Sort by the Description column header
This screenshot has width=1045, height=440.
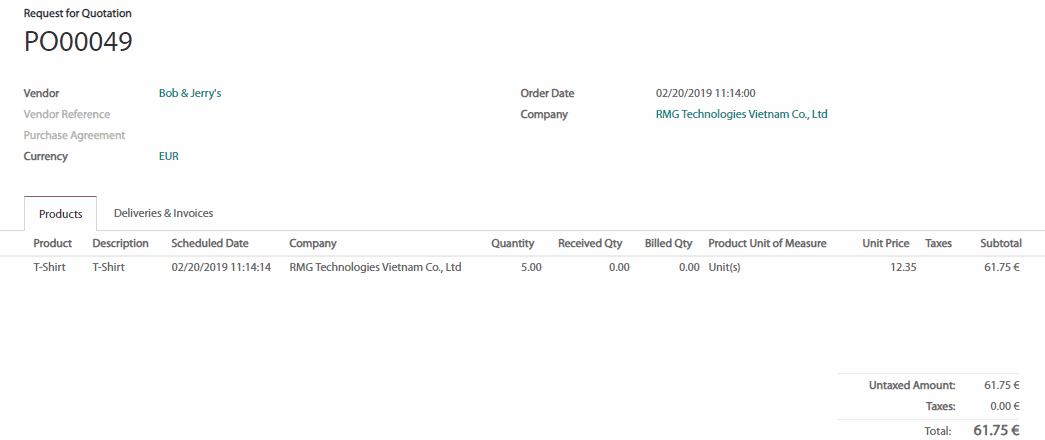click(120, 243)
